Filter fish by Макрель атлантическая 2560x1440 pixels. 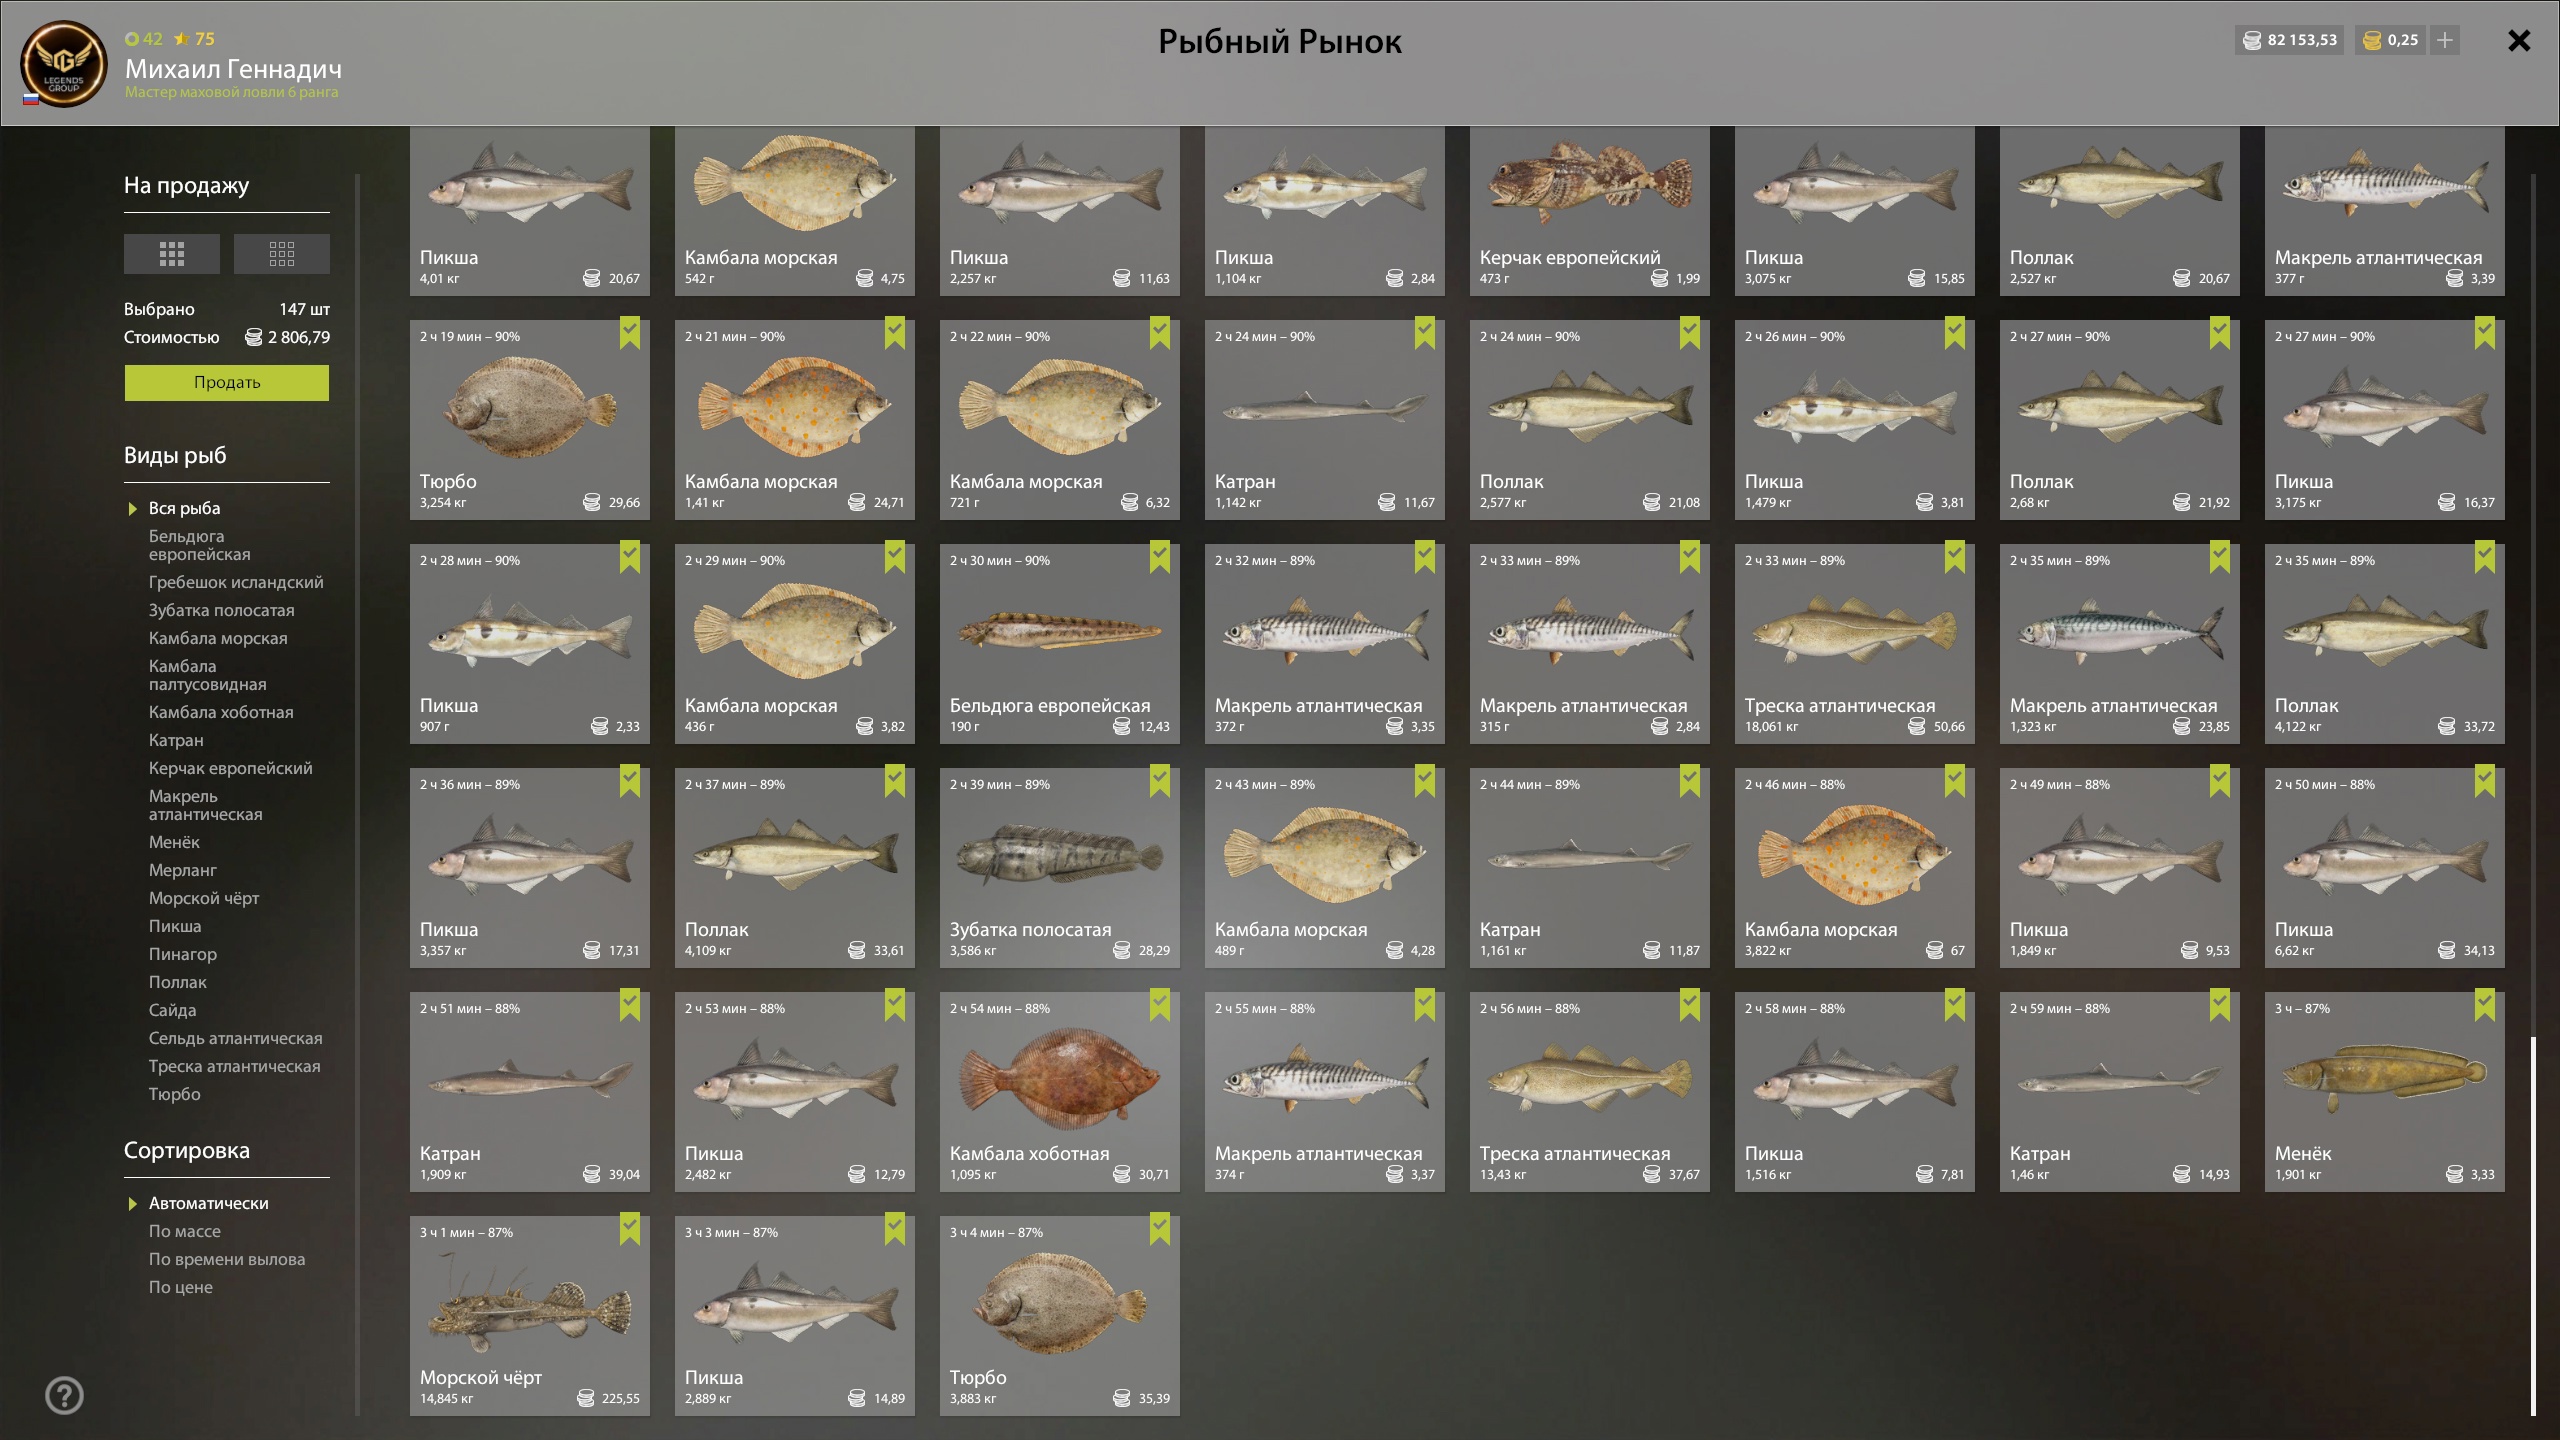point(206,805)
